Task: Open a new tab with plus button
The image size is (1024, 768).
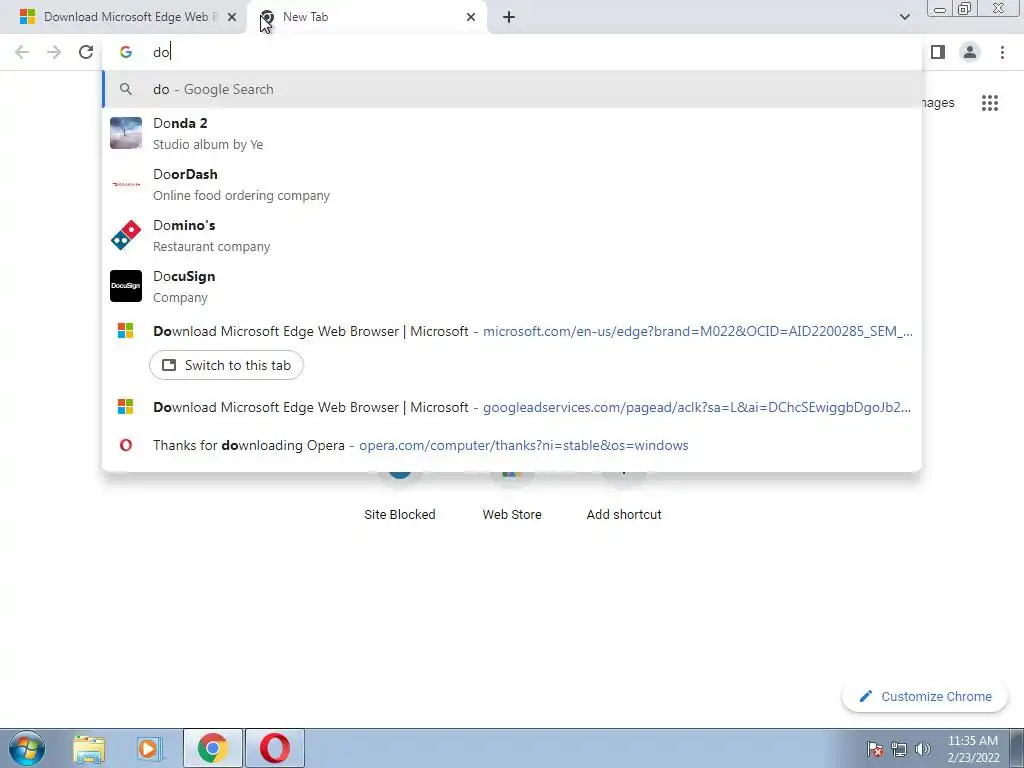Action: tap(509, 17)
